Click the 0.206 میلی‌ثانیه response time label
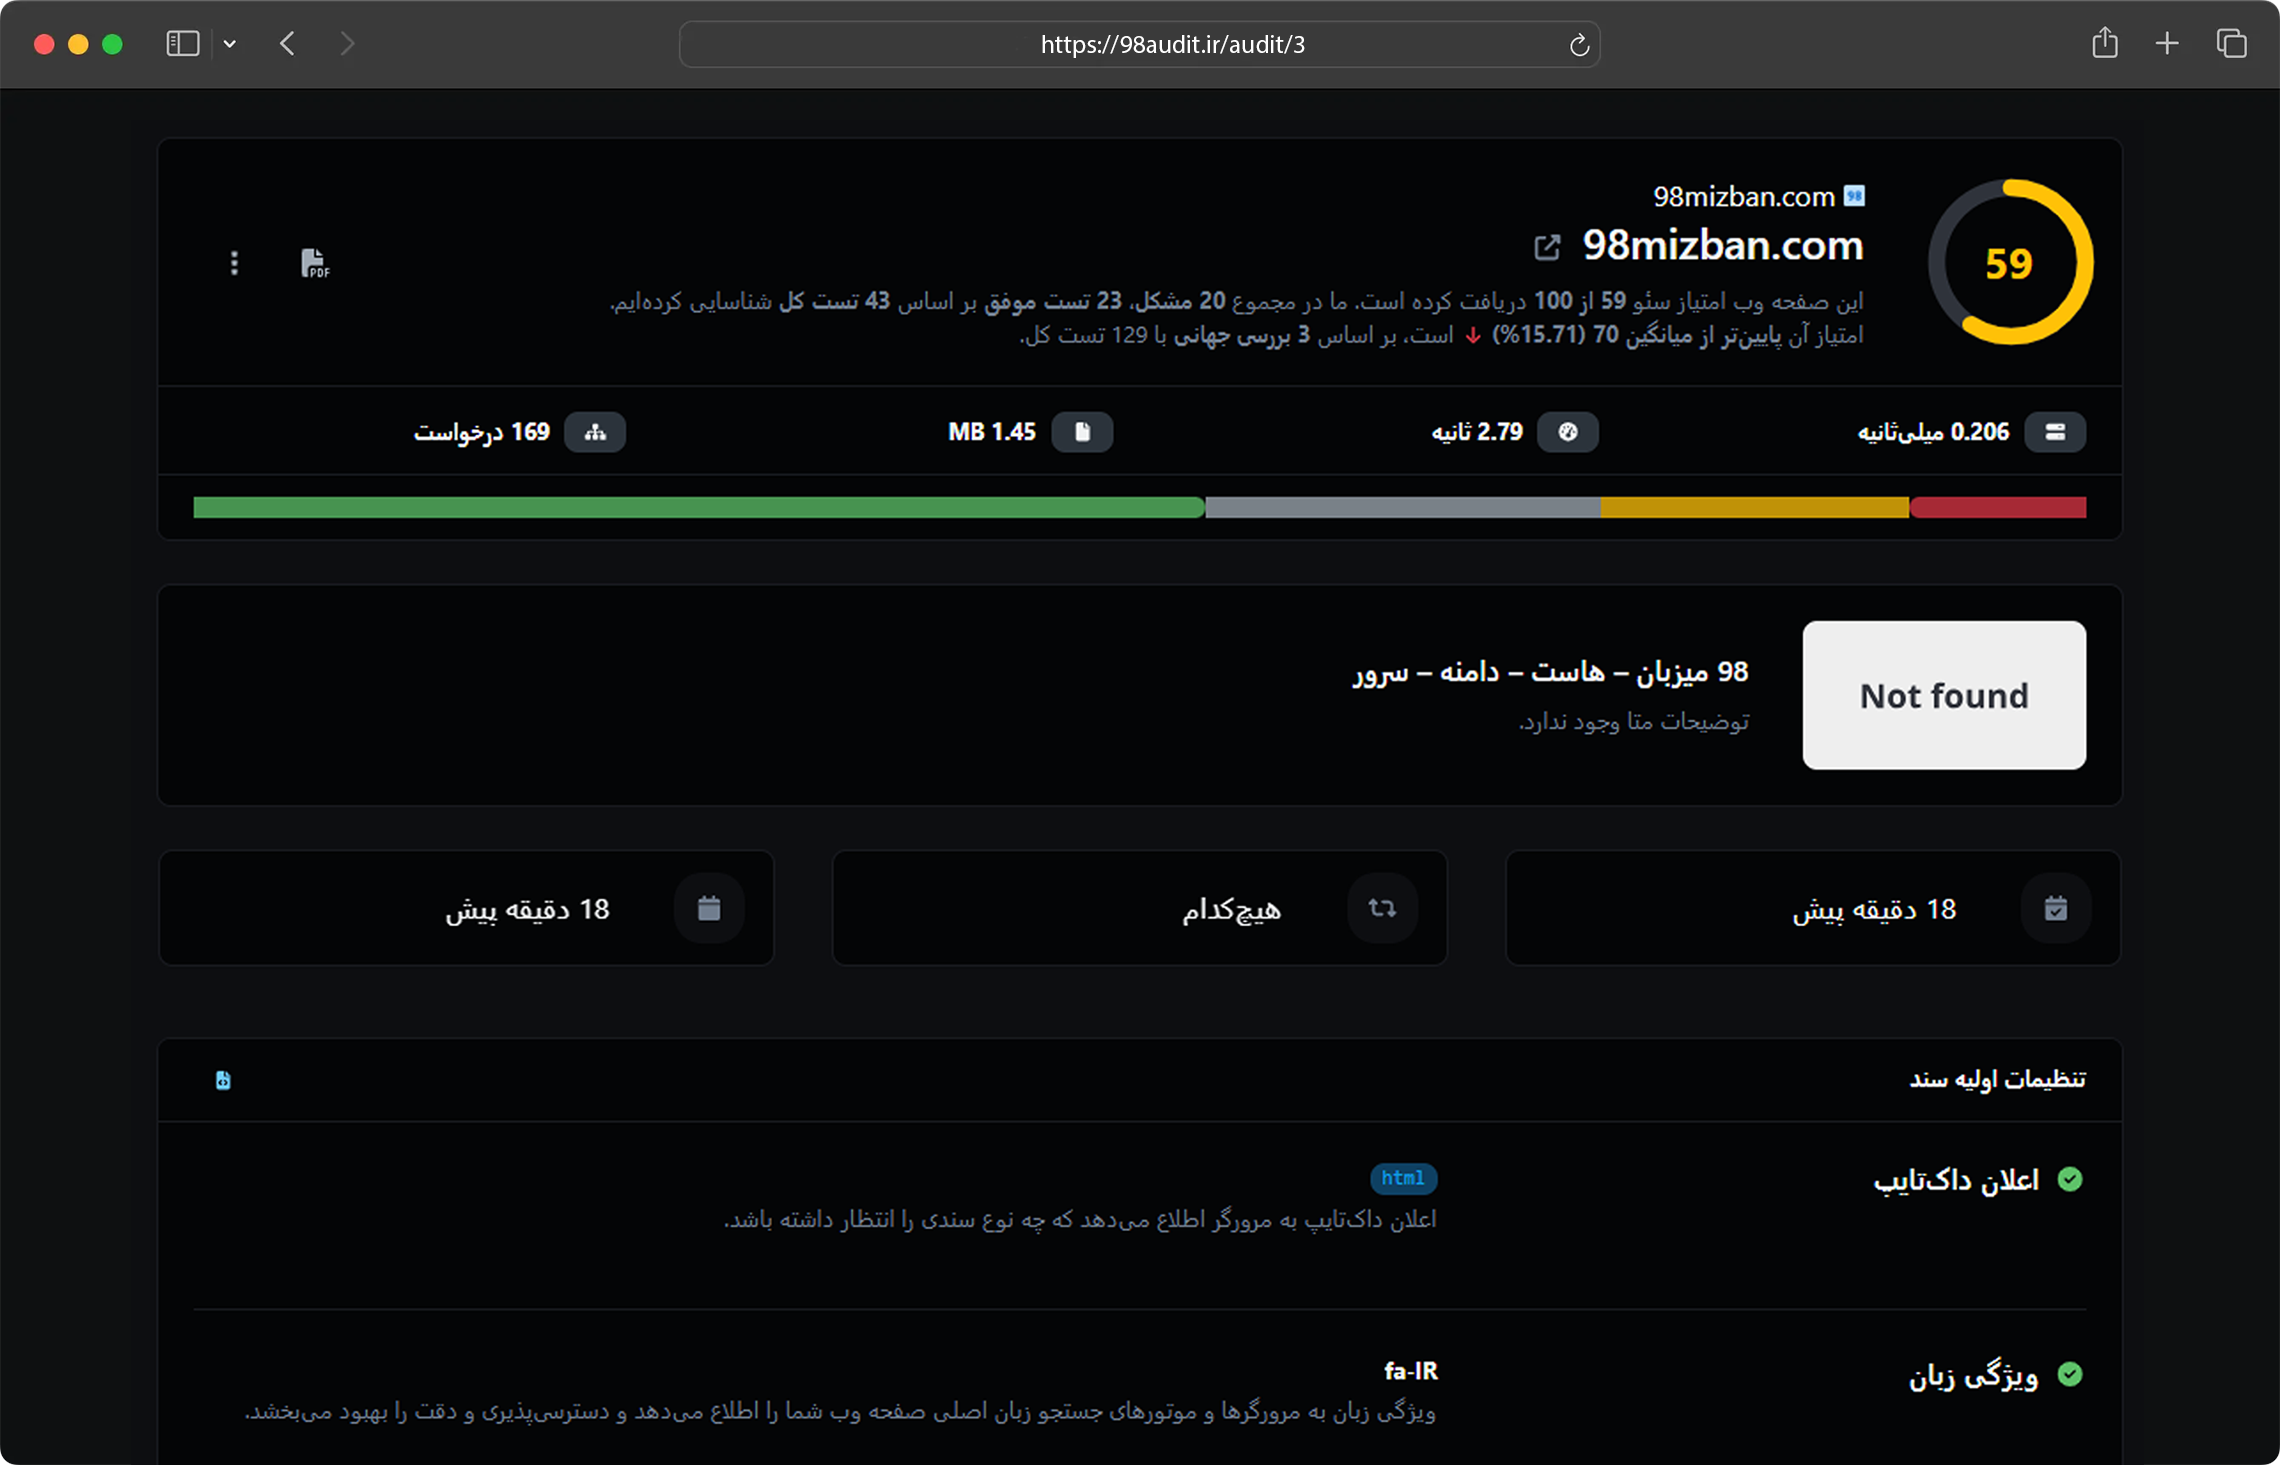Viewport: 2280px width, 1465px height. coord(1933,432)
